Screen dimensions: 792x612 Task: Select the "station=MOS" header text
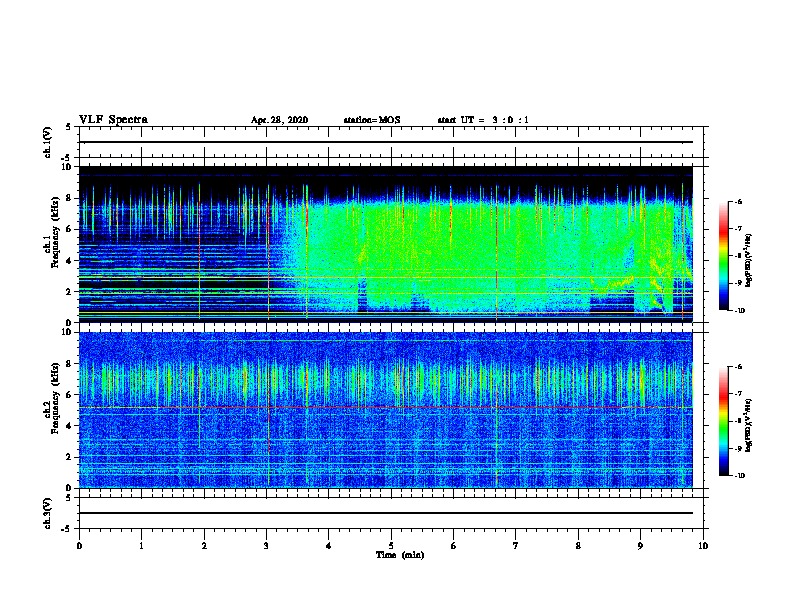(372, 120)
